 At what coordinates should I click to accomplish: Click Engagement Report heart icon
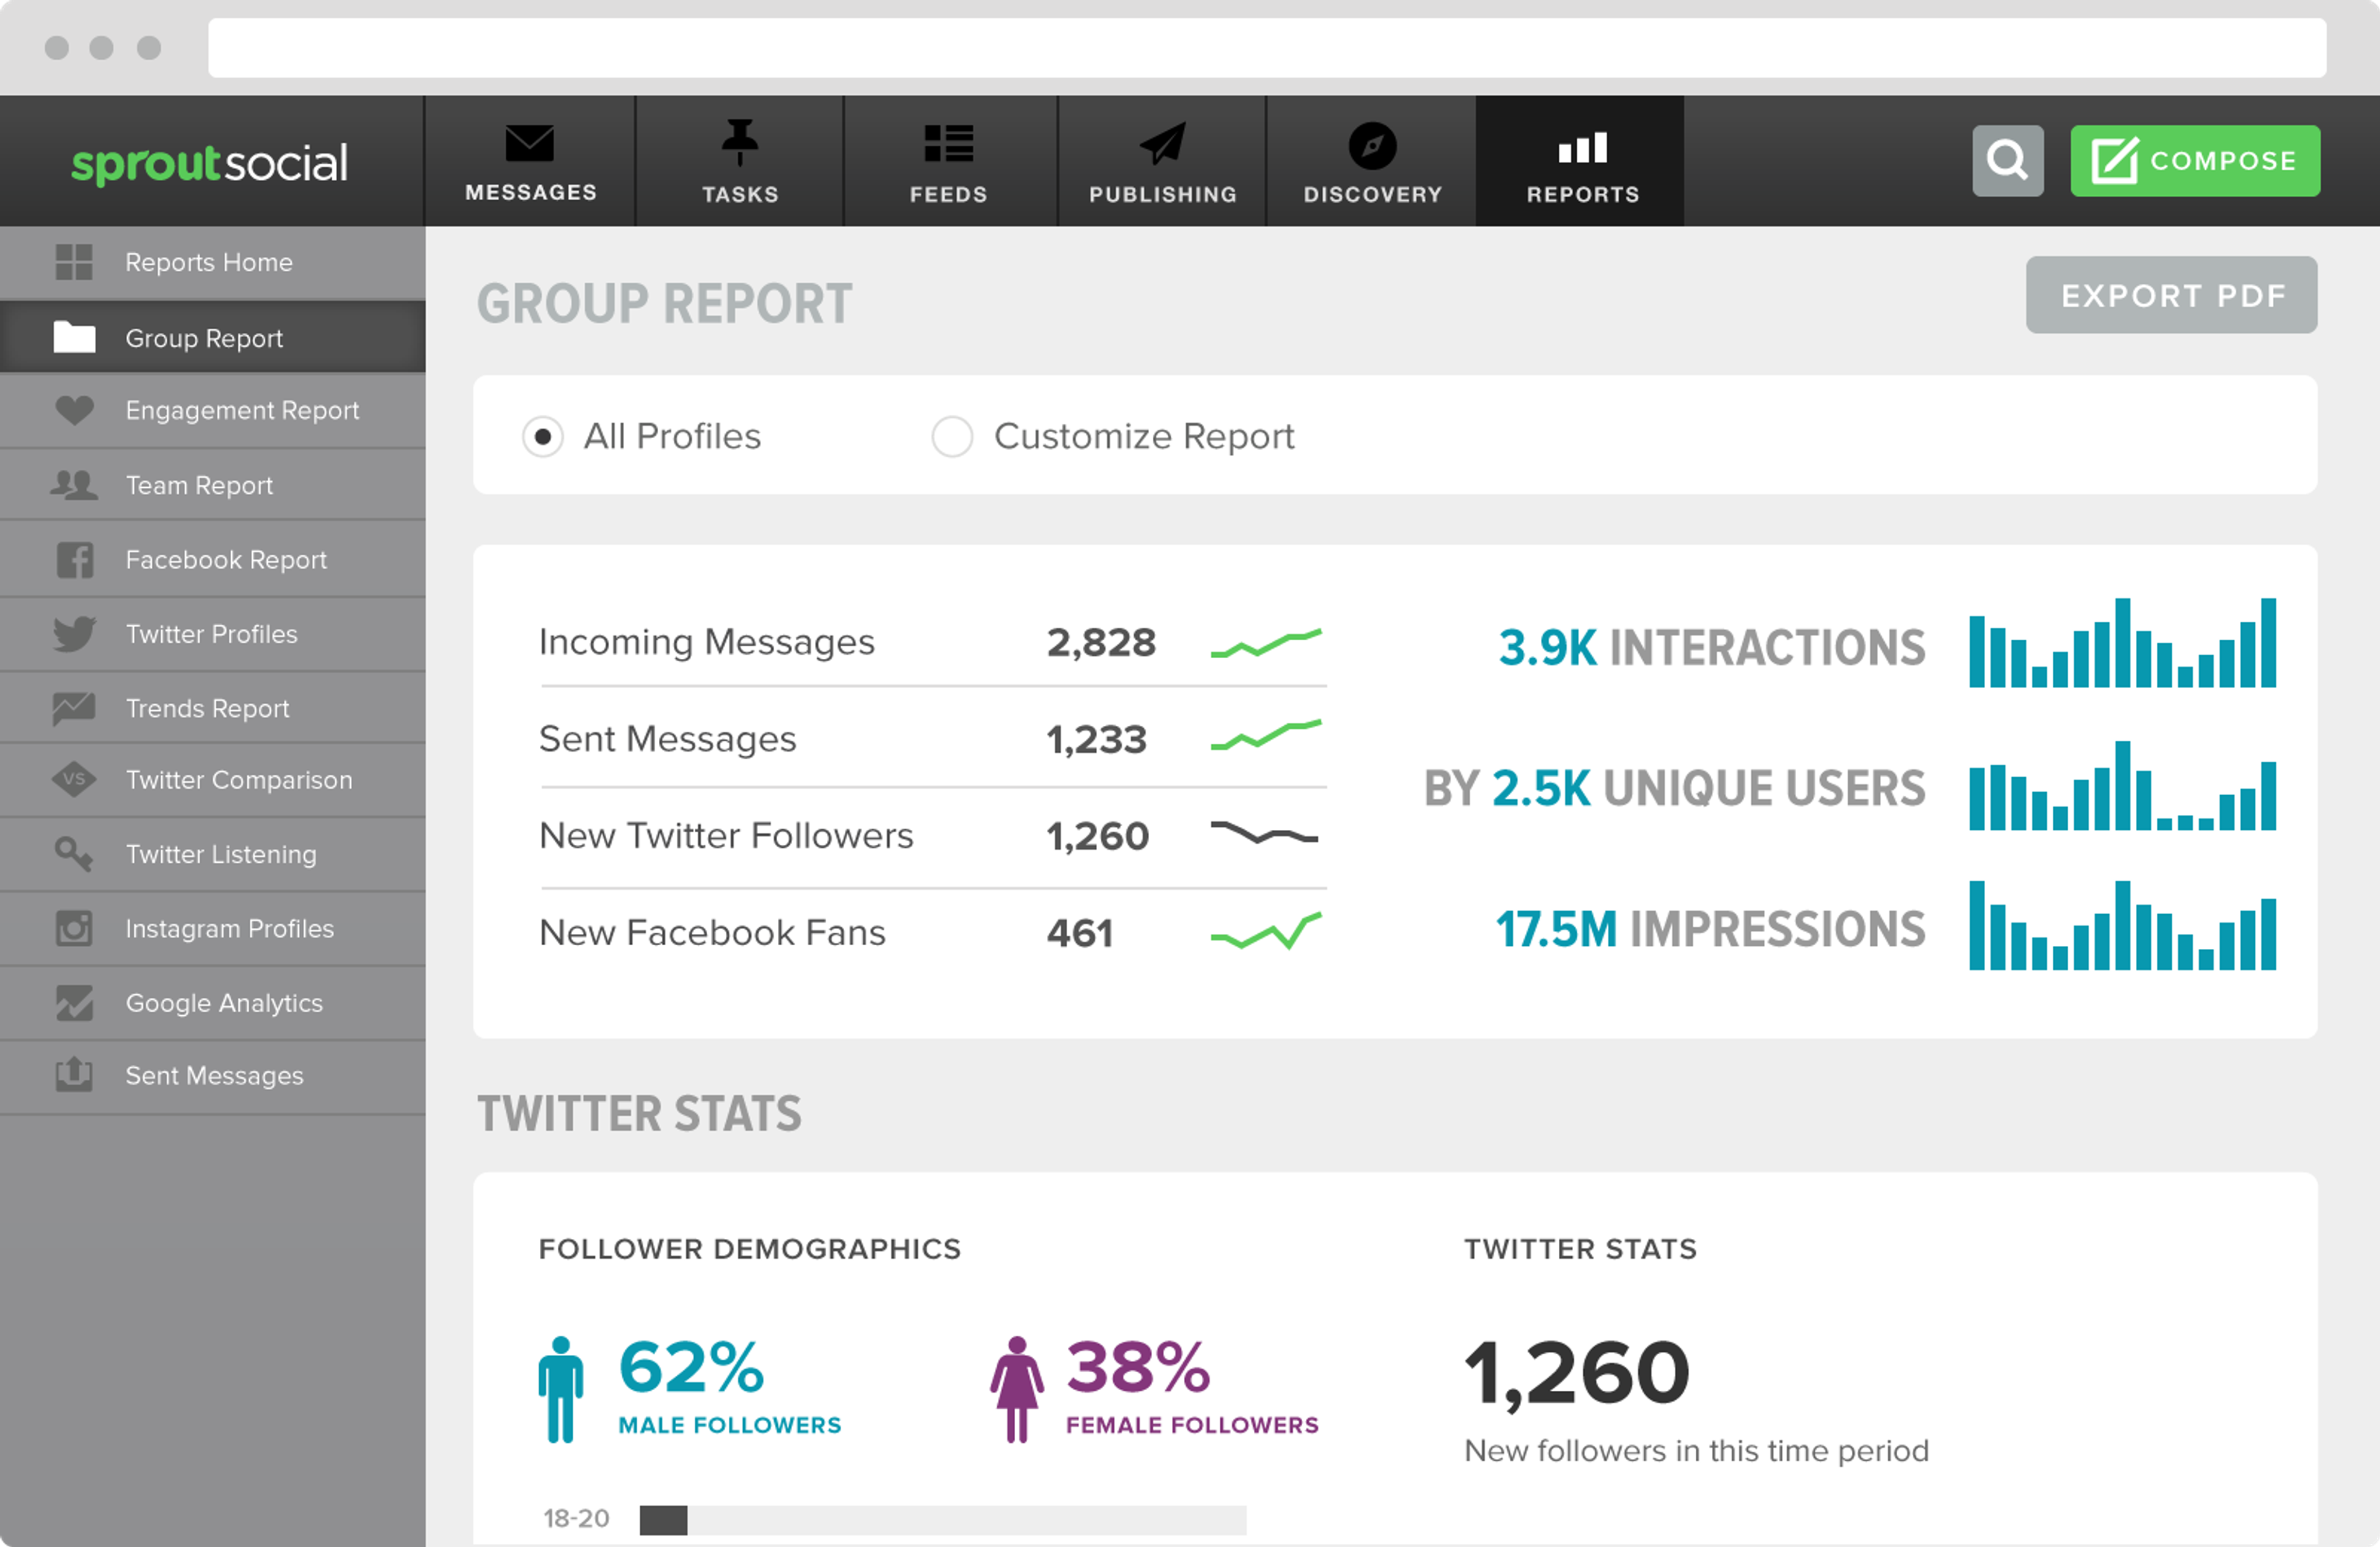click(74, 410)
